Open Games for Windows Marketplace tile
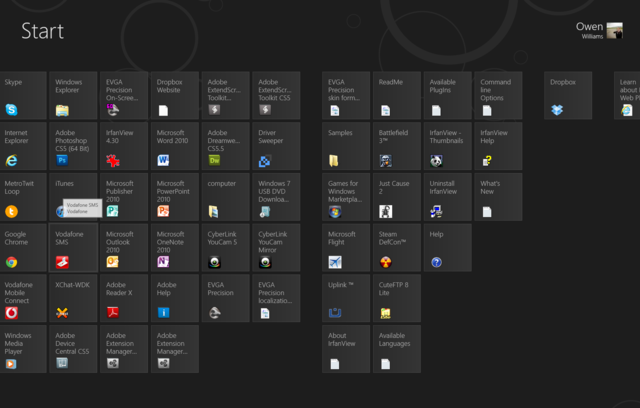 [346, 197]
